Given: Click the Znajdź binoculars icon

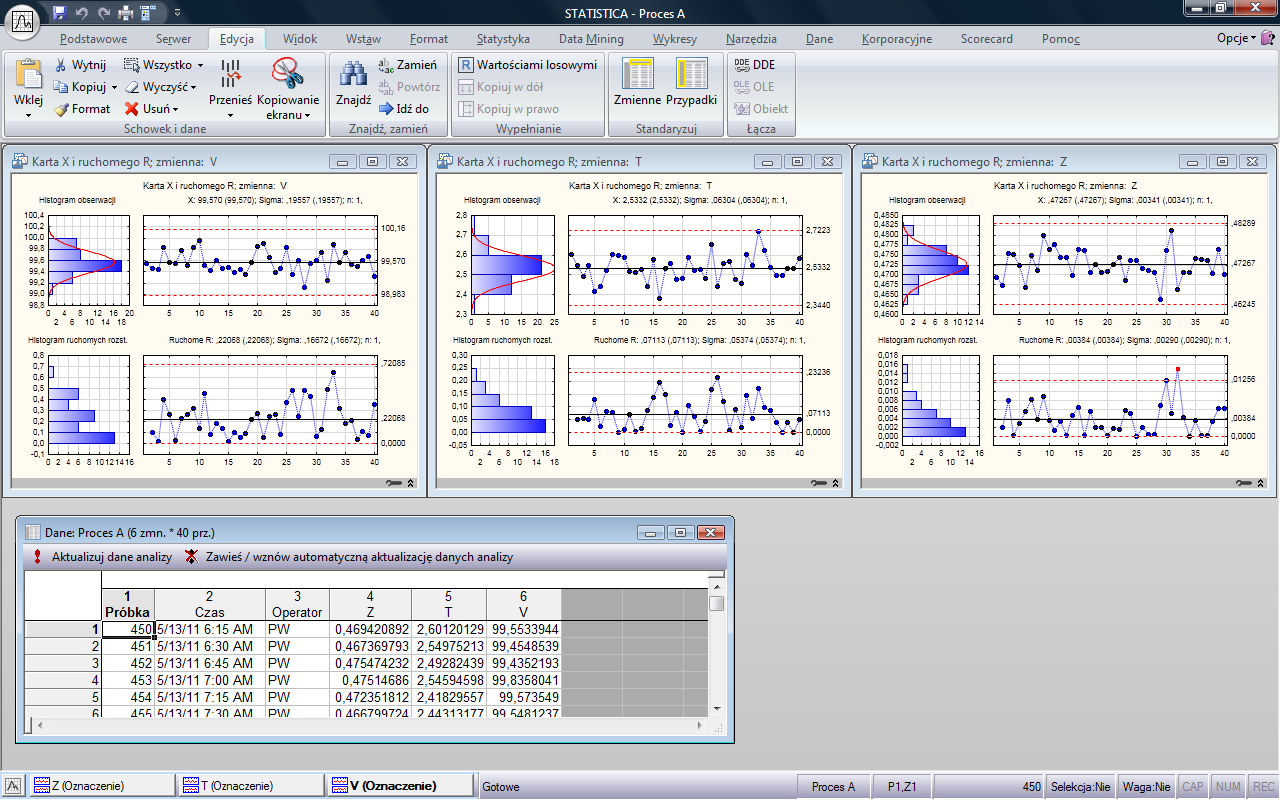Looking at the screenshot, I should [x=353, y=74].
